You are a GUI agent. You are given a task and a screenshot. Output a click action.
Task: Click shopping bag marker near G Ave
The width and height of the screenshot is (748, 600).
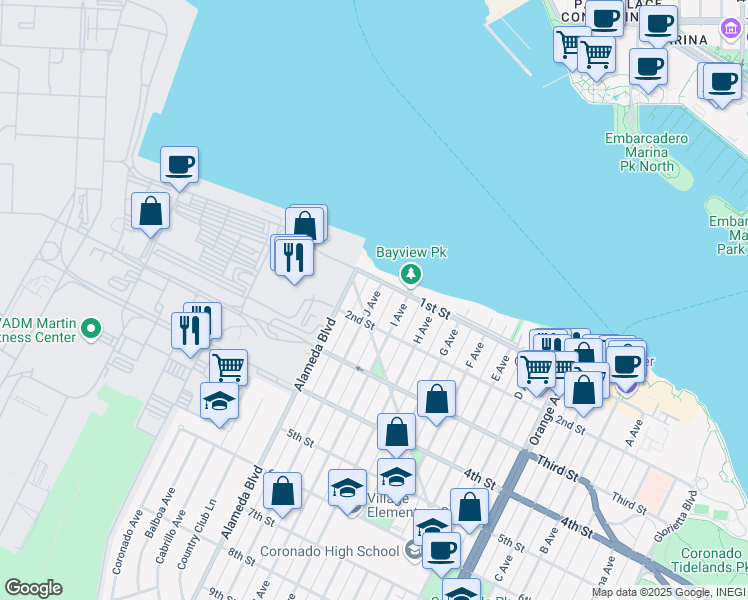436,401
